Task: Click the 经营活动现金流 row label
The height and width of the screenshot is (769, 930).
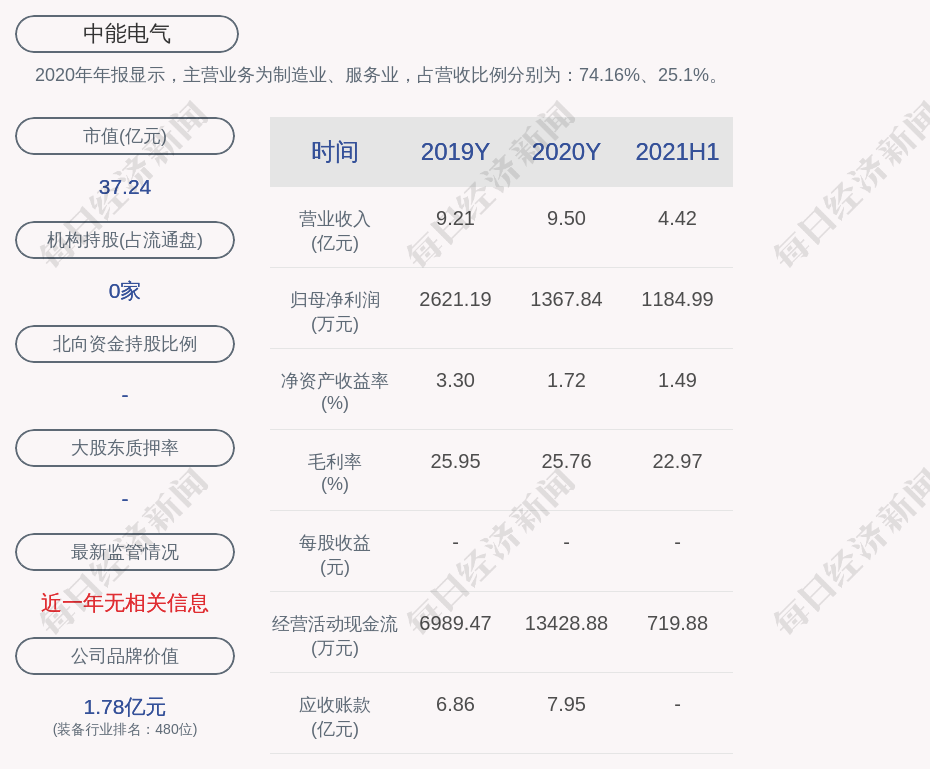Action: 335,634
